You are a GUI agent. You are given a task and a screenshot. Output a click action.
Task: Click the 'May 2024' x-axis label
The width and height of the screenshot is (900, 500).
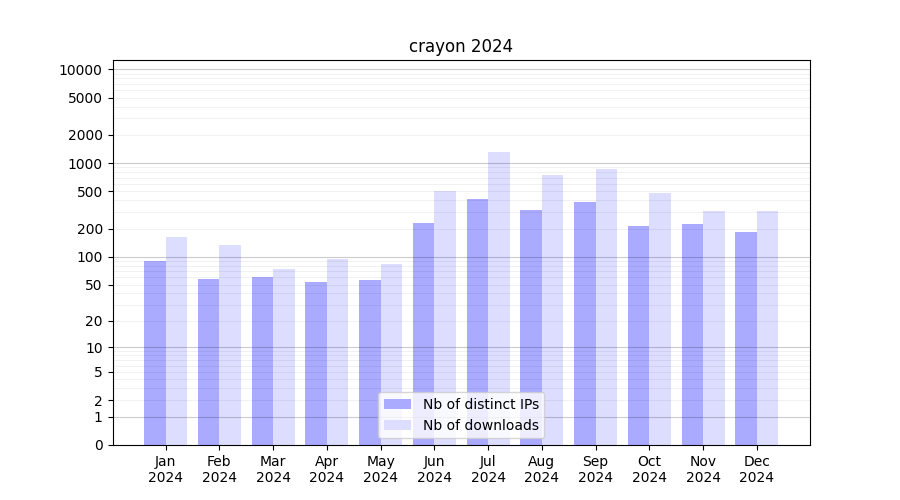point(380,469)
